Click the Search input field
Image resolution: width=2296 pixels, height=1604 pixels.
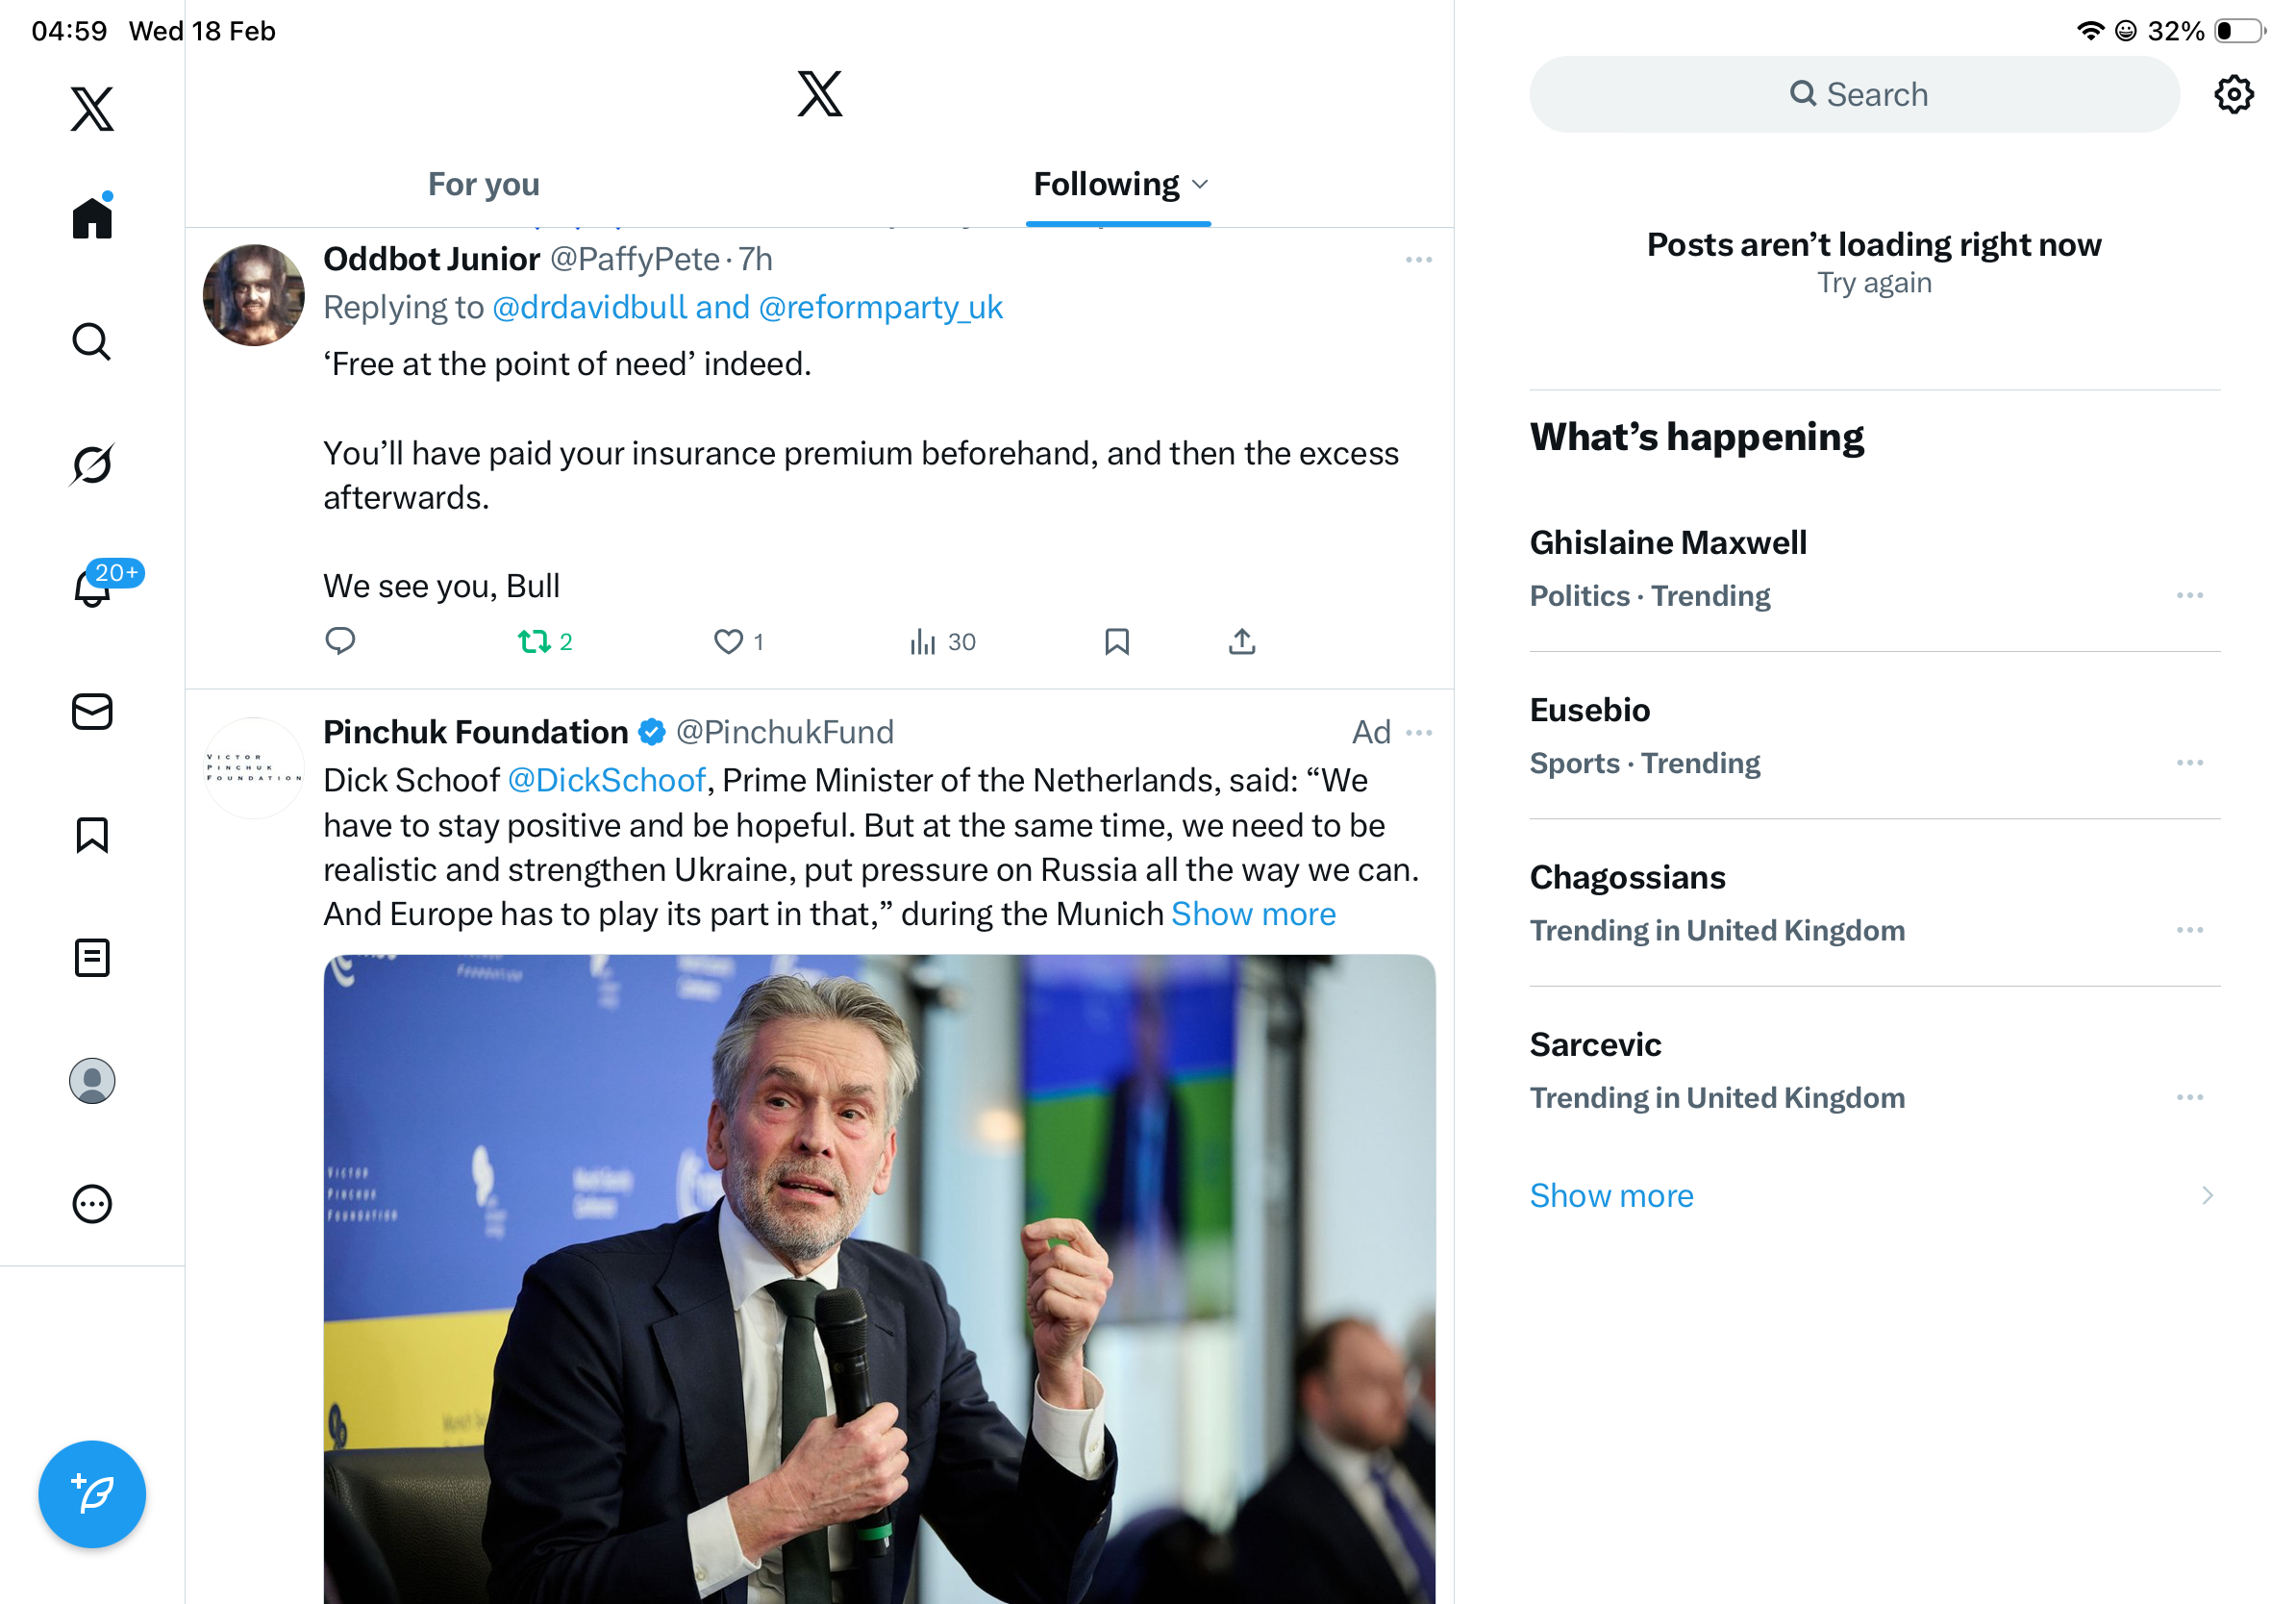pyautogui.click(x=1853, y=95)
